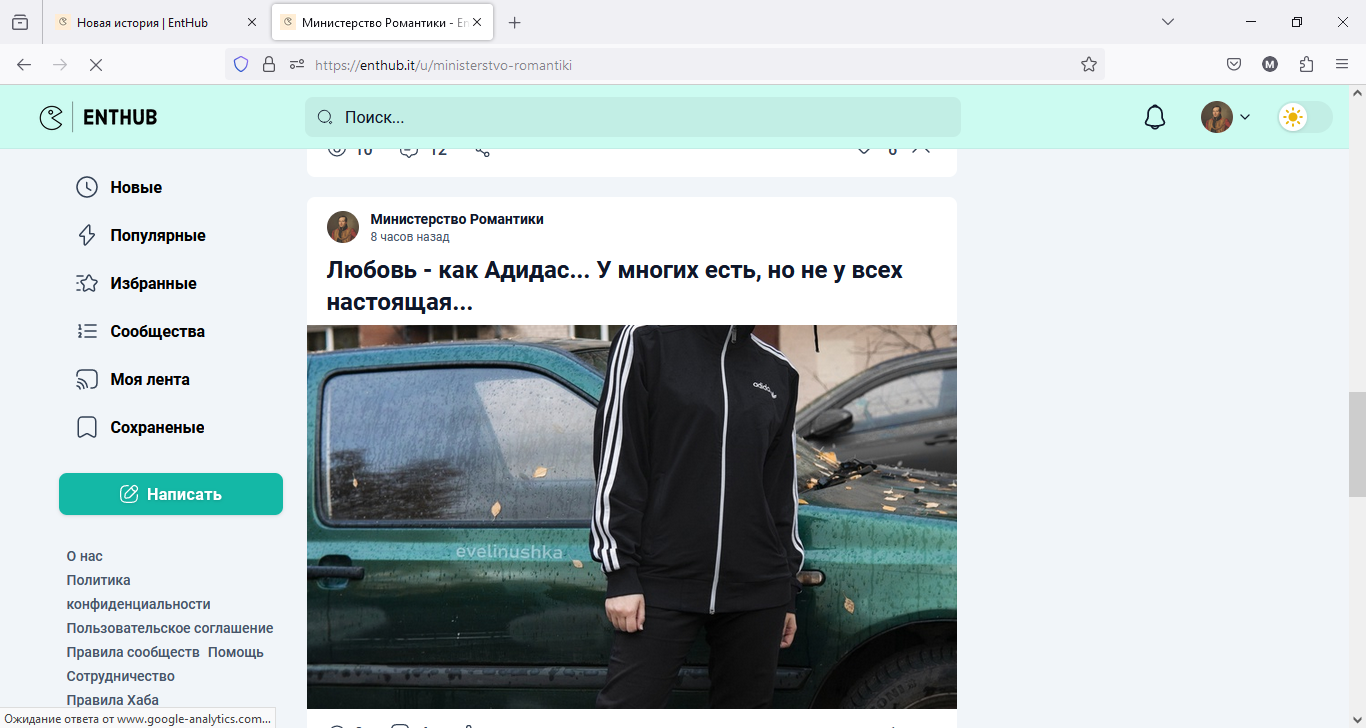Open the user avatar menu in header
Screen dimensions: 1366x728
(x=1226, y=117)
